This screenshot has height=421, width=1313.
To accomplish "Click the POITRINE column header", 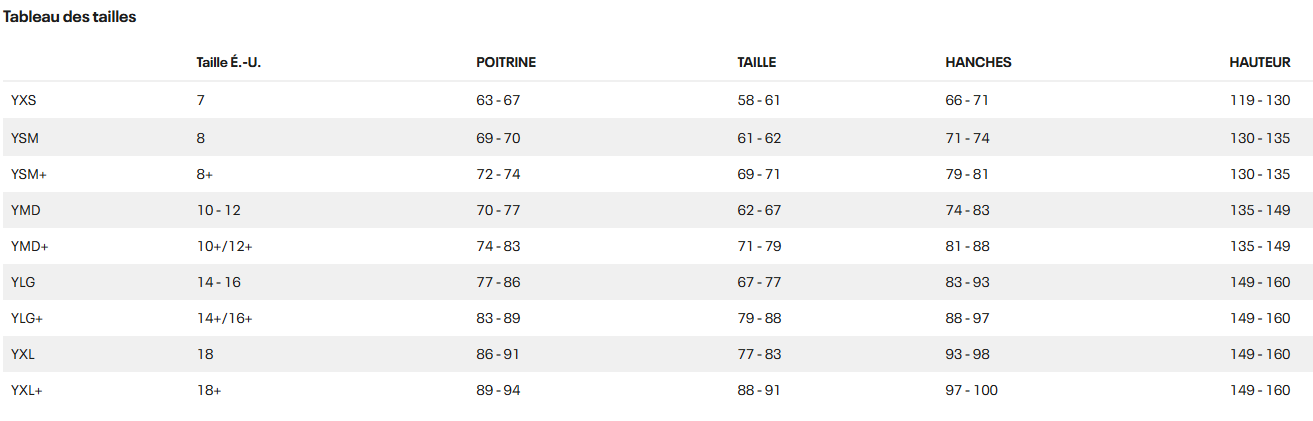I will [506, 62].
